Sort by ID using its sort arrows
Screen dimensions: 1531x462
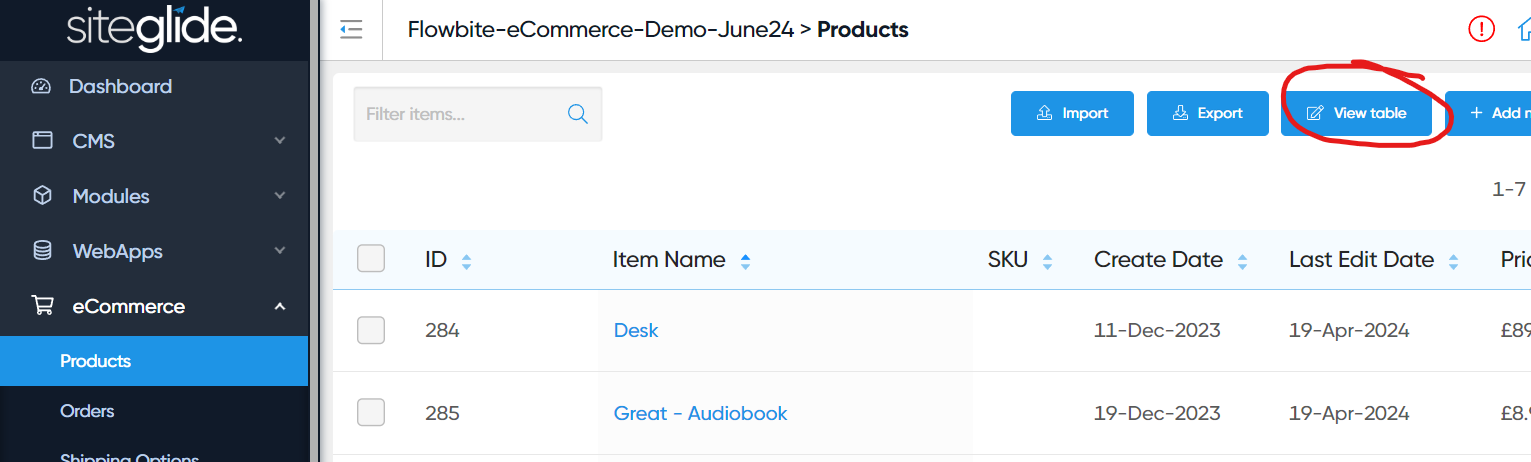pyautogui.click(x=466, y=262)
